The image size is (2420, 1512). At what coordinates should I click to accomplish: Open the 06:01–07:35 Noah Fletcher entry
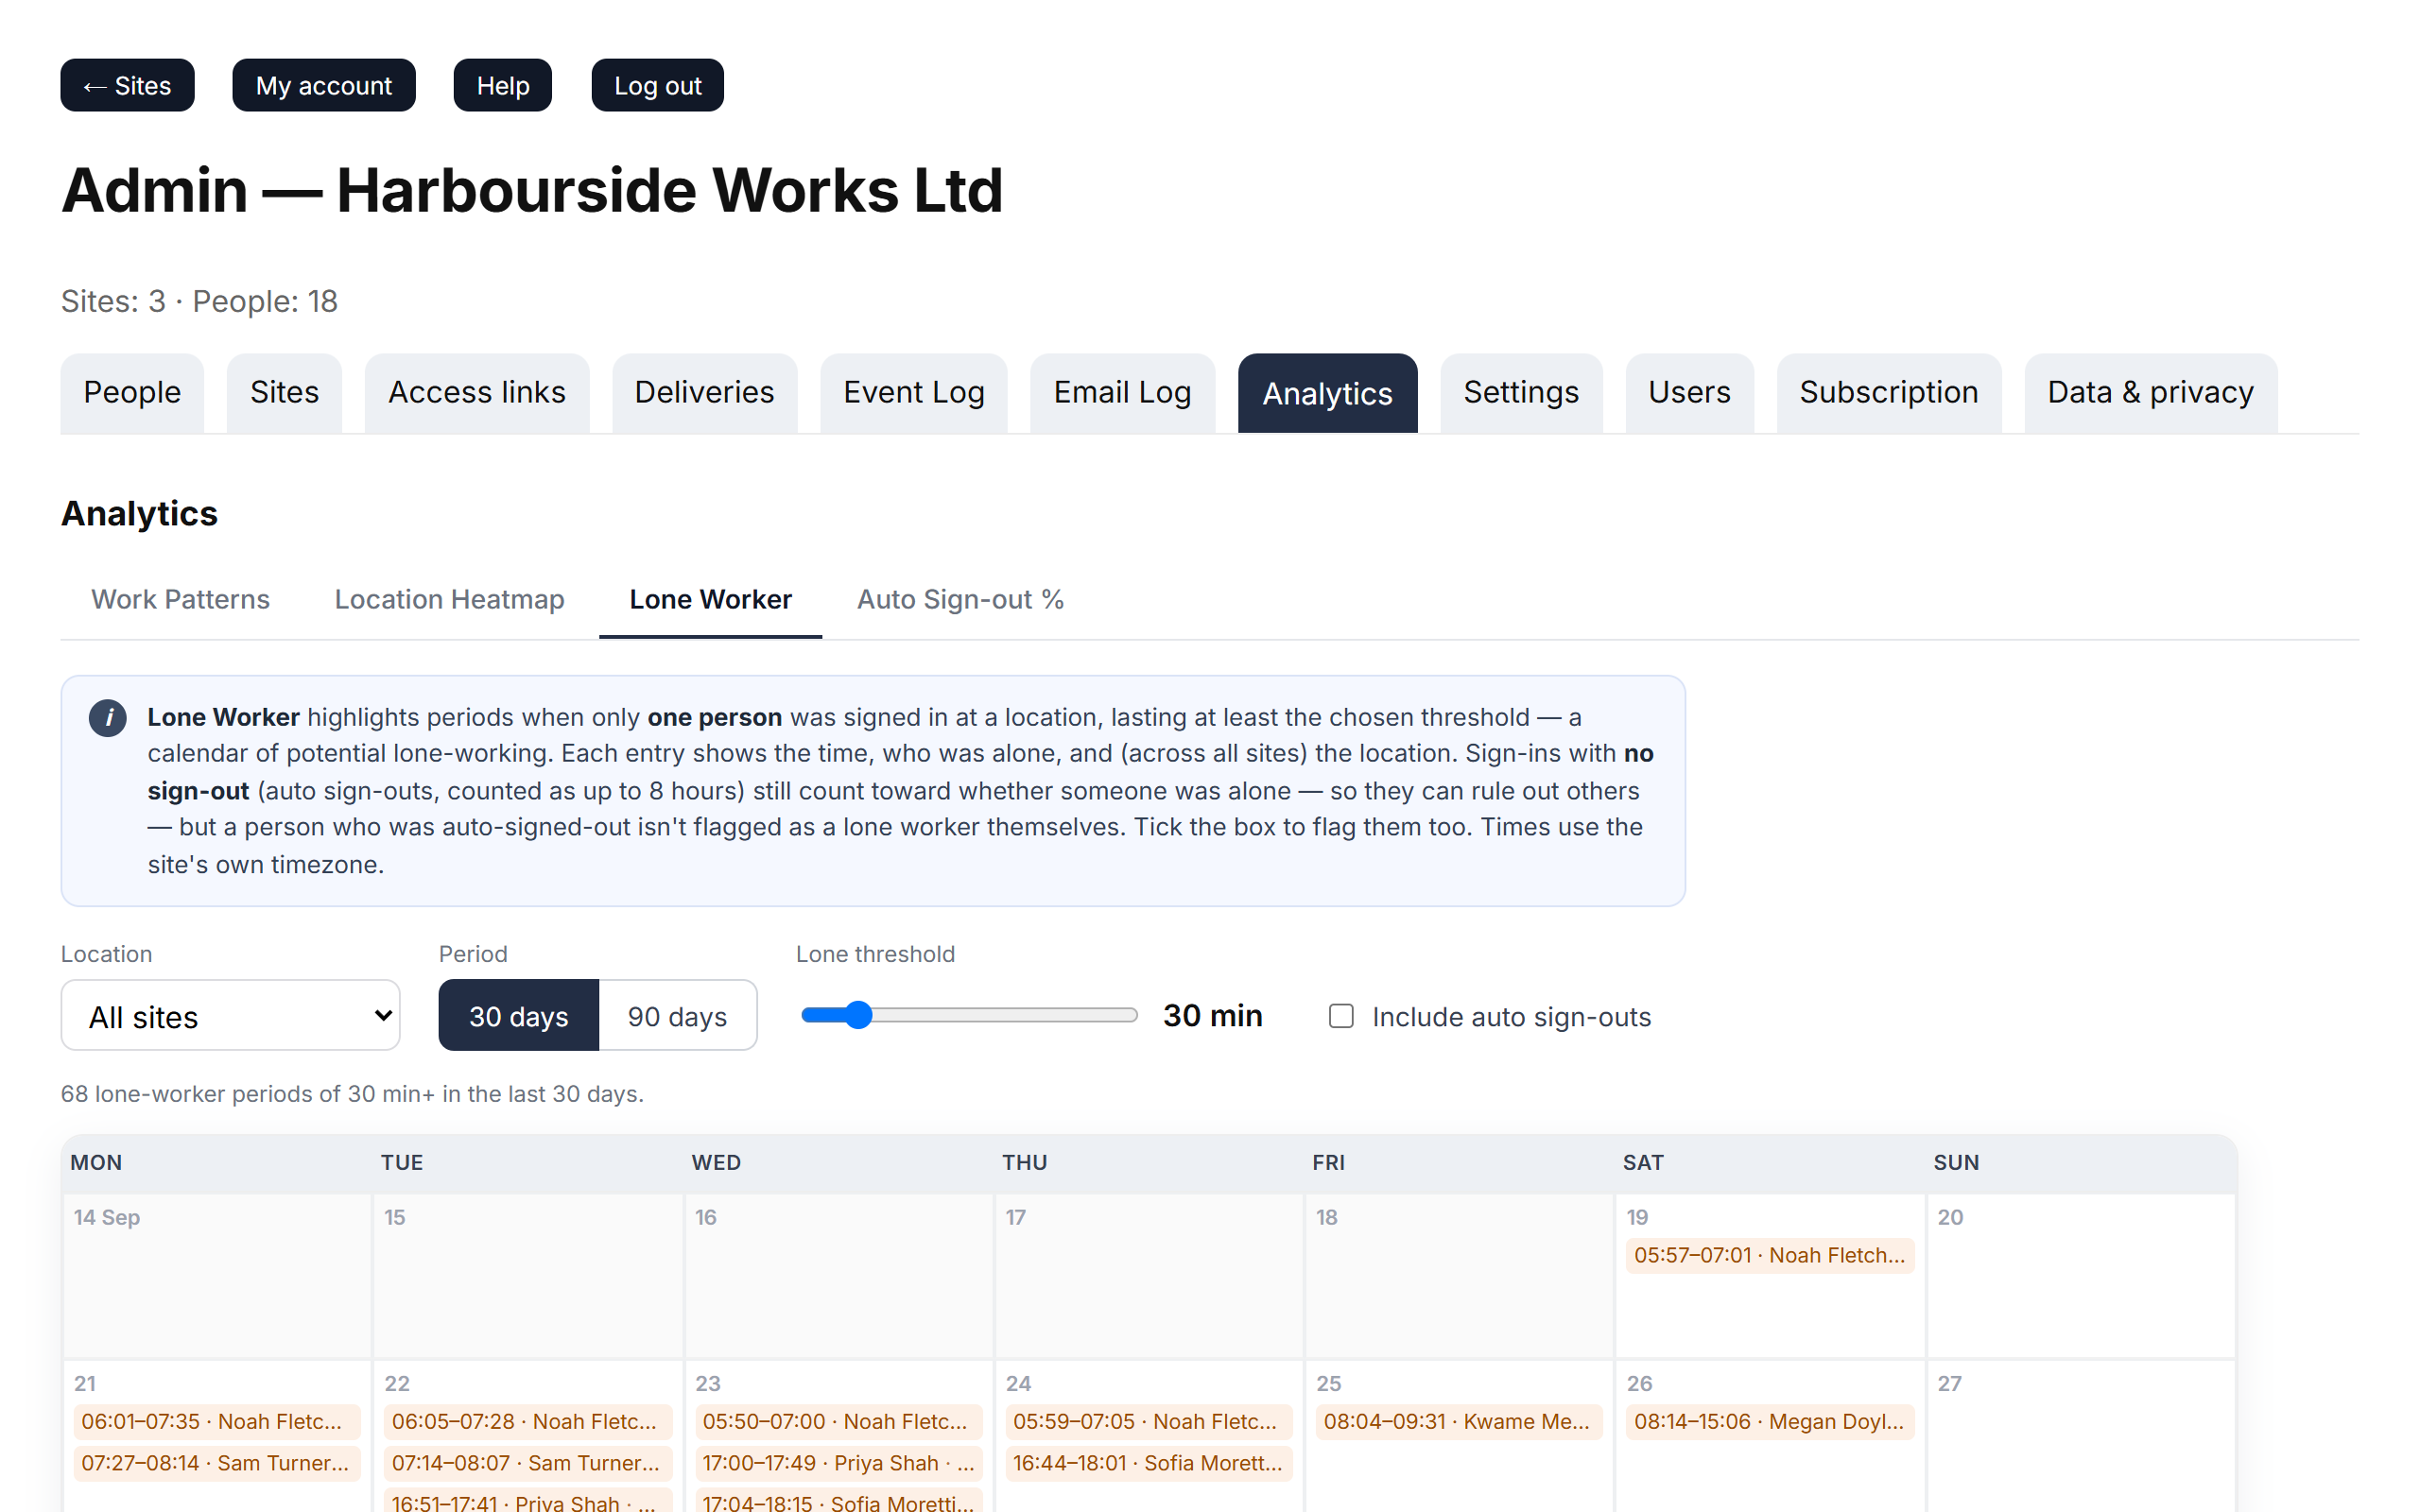216,1421
